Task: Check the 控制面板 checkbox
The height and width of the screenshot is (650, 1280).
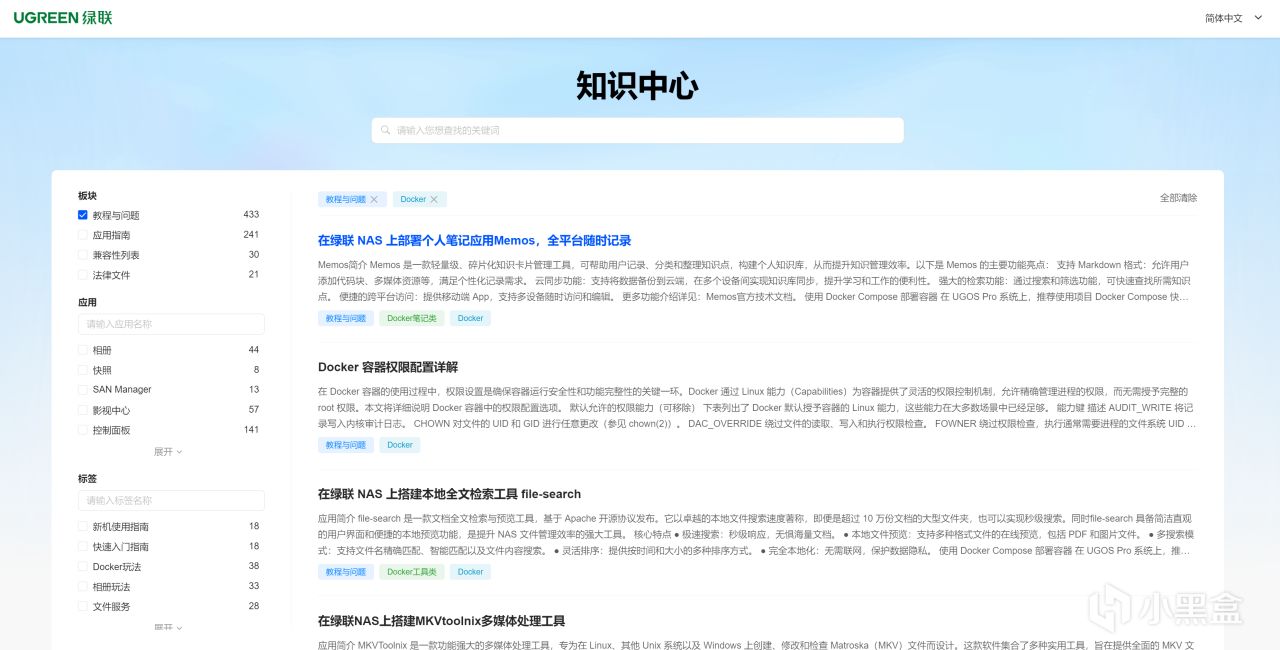Action: tap(83, 430)
